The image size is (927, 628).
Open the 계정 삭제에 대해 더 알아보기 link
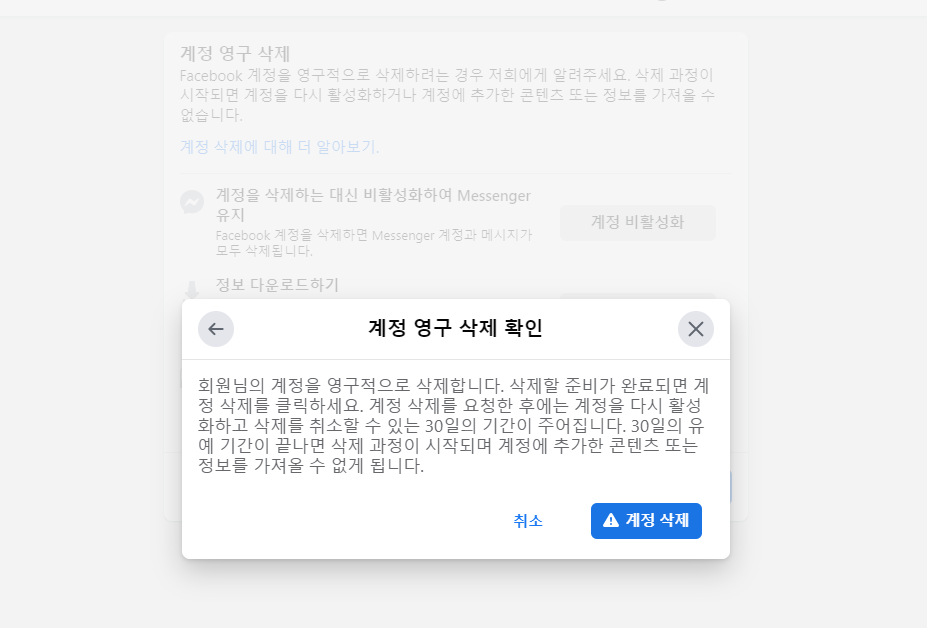point(280,147)
